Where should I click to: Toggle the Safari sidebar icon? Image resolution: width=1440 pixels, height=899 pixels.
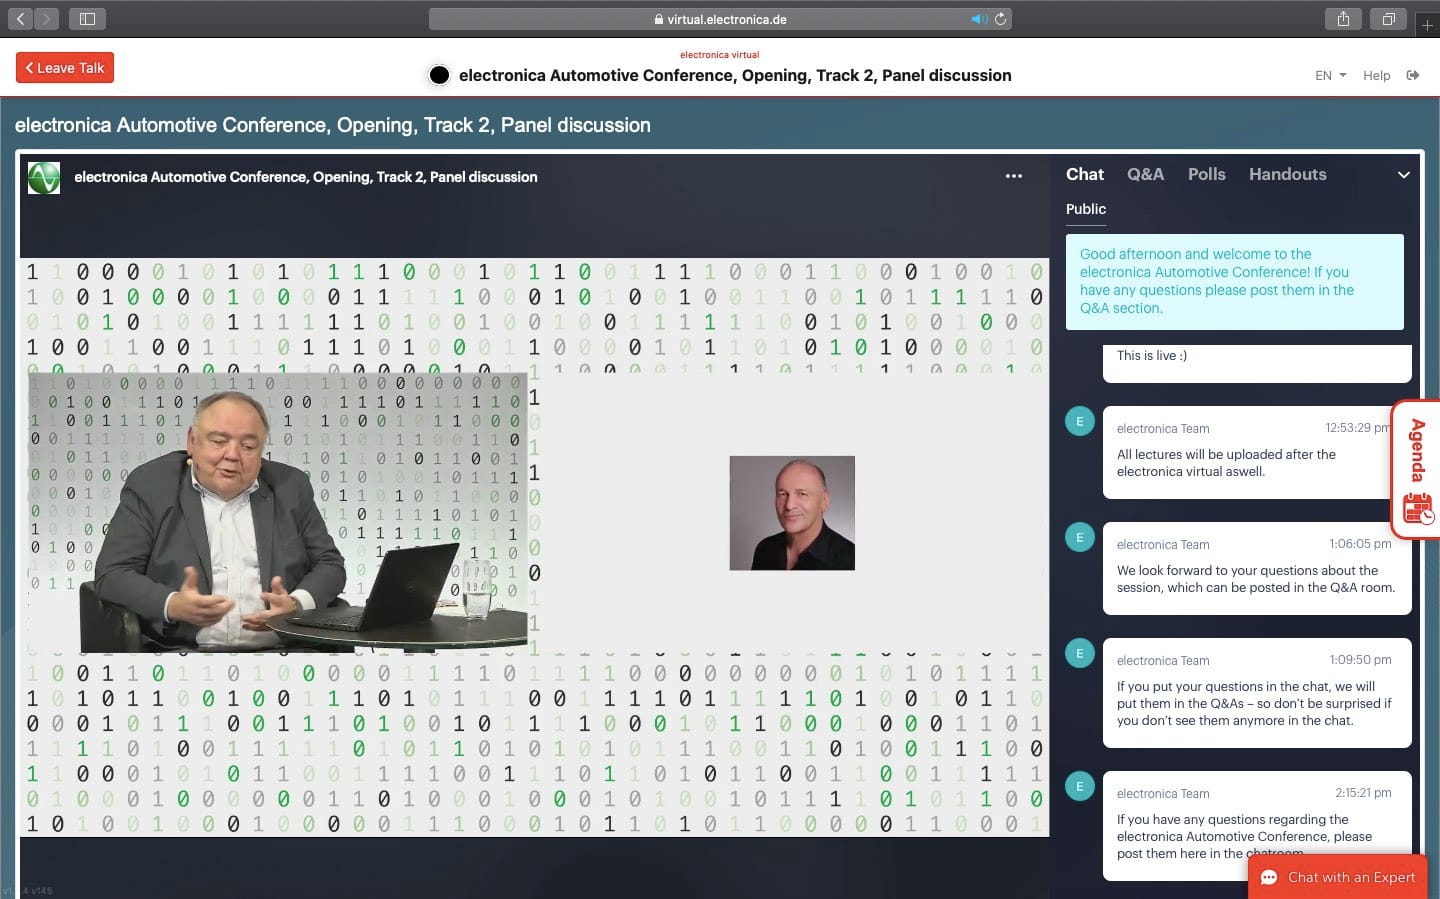[x=87, y=19]
